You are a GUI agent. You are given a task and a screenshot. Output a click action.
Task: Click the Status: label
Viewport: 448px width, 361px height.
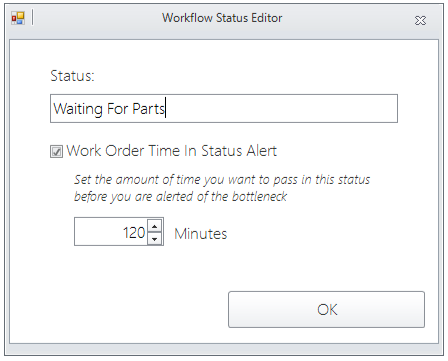point(72,76)
